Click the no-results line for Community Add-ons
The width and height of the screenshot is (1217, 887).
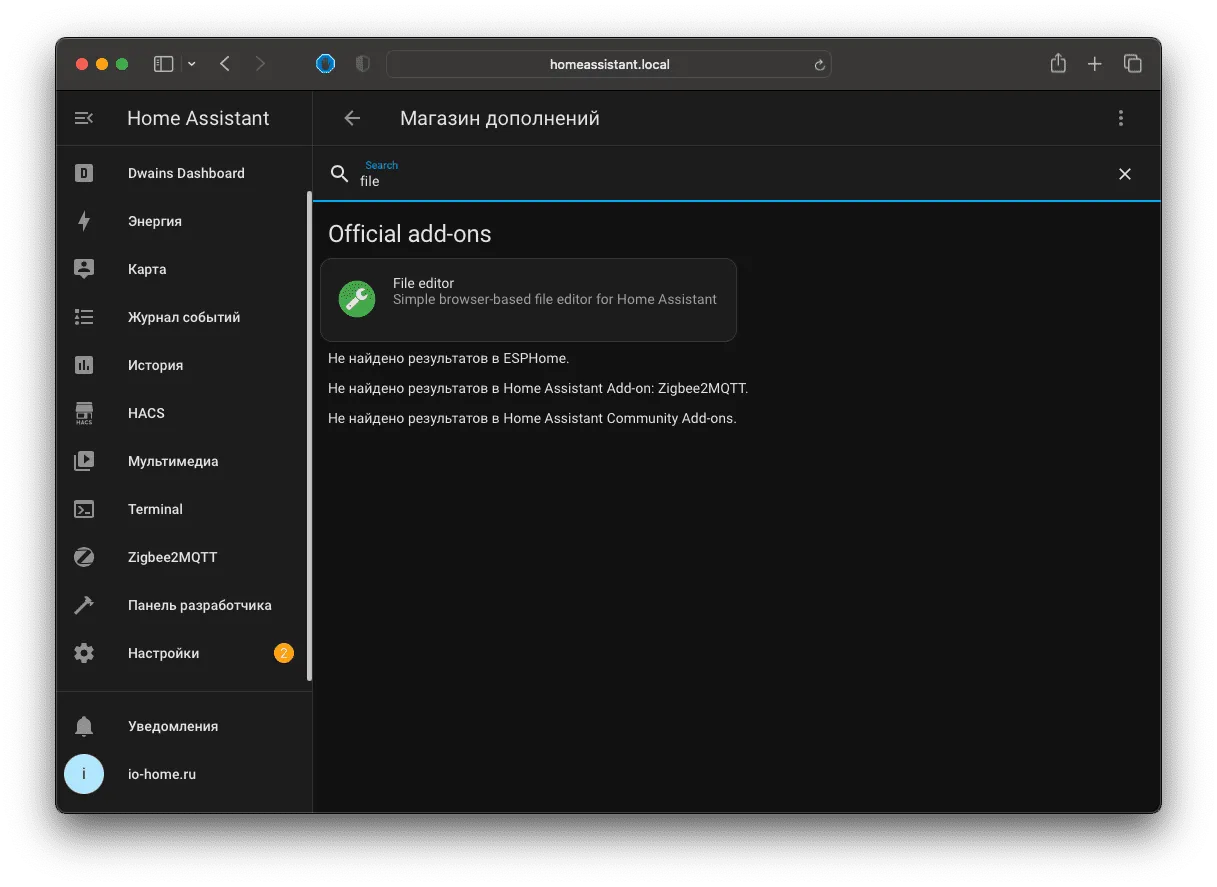(532, 418)
